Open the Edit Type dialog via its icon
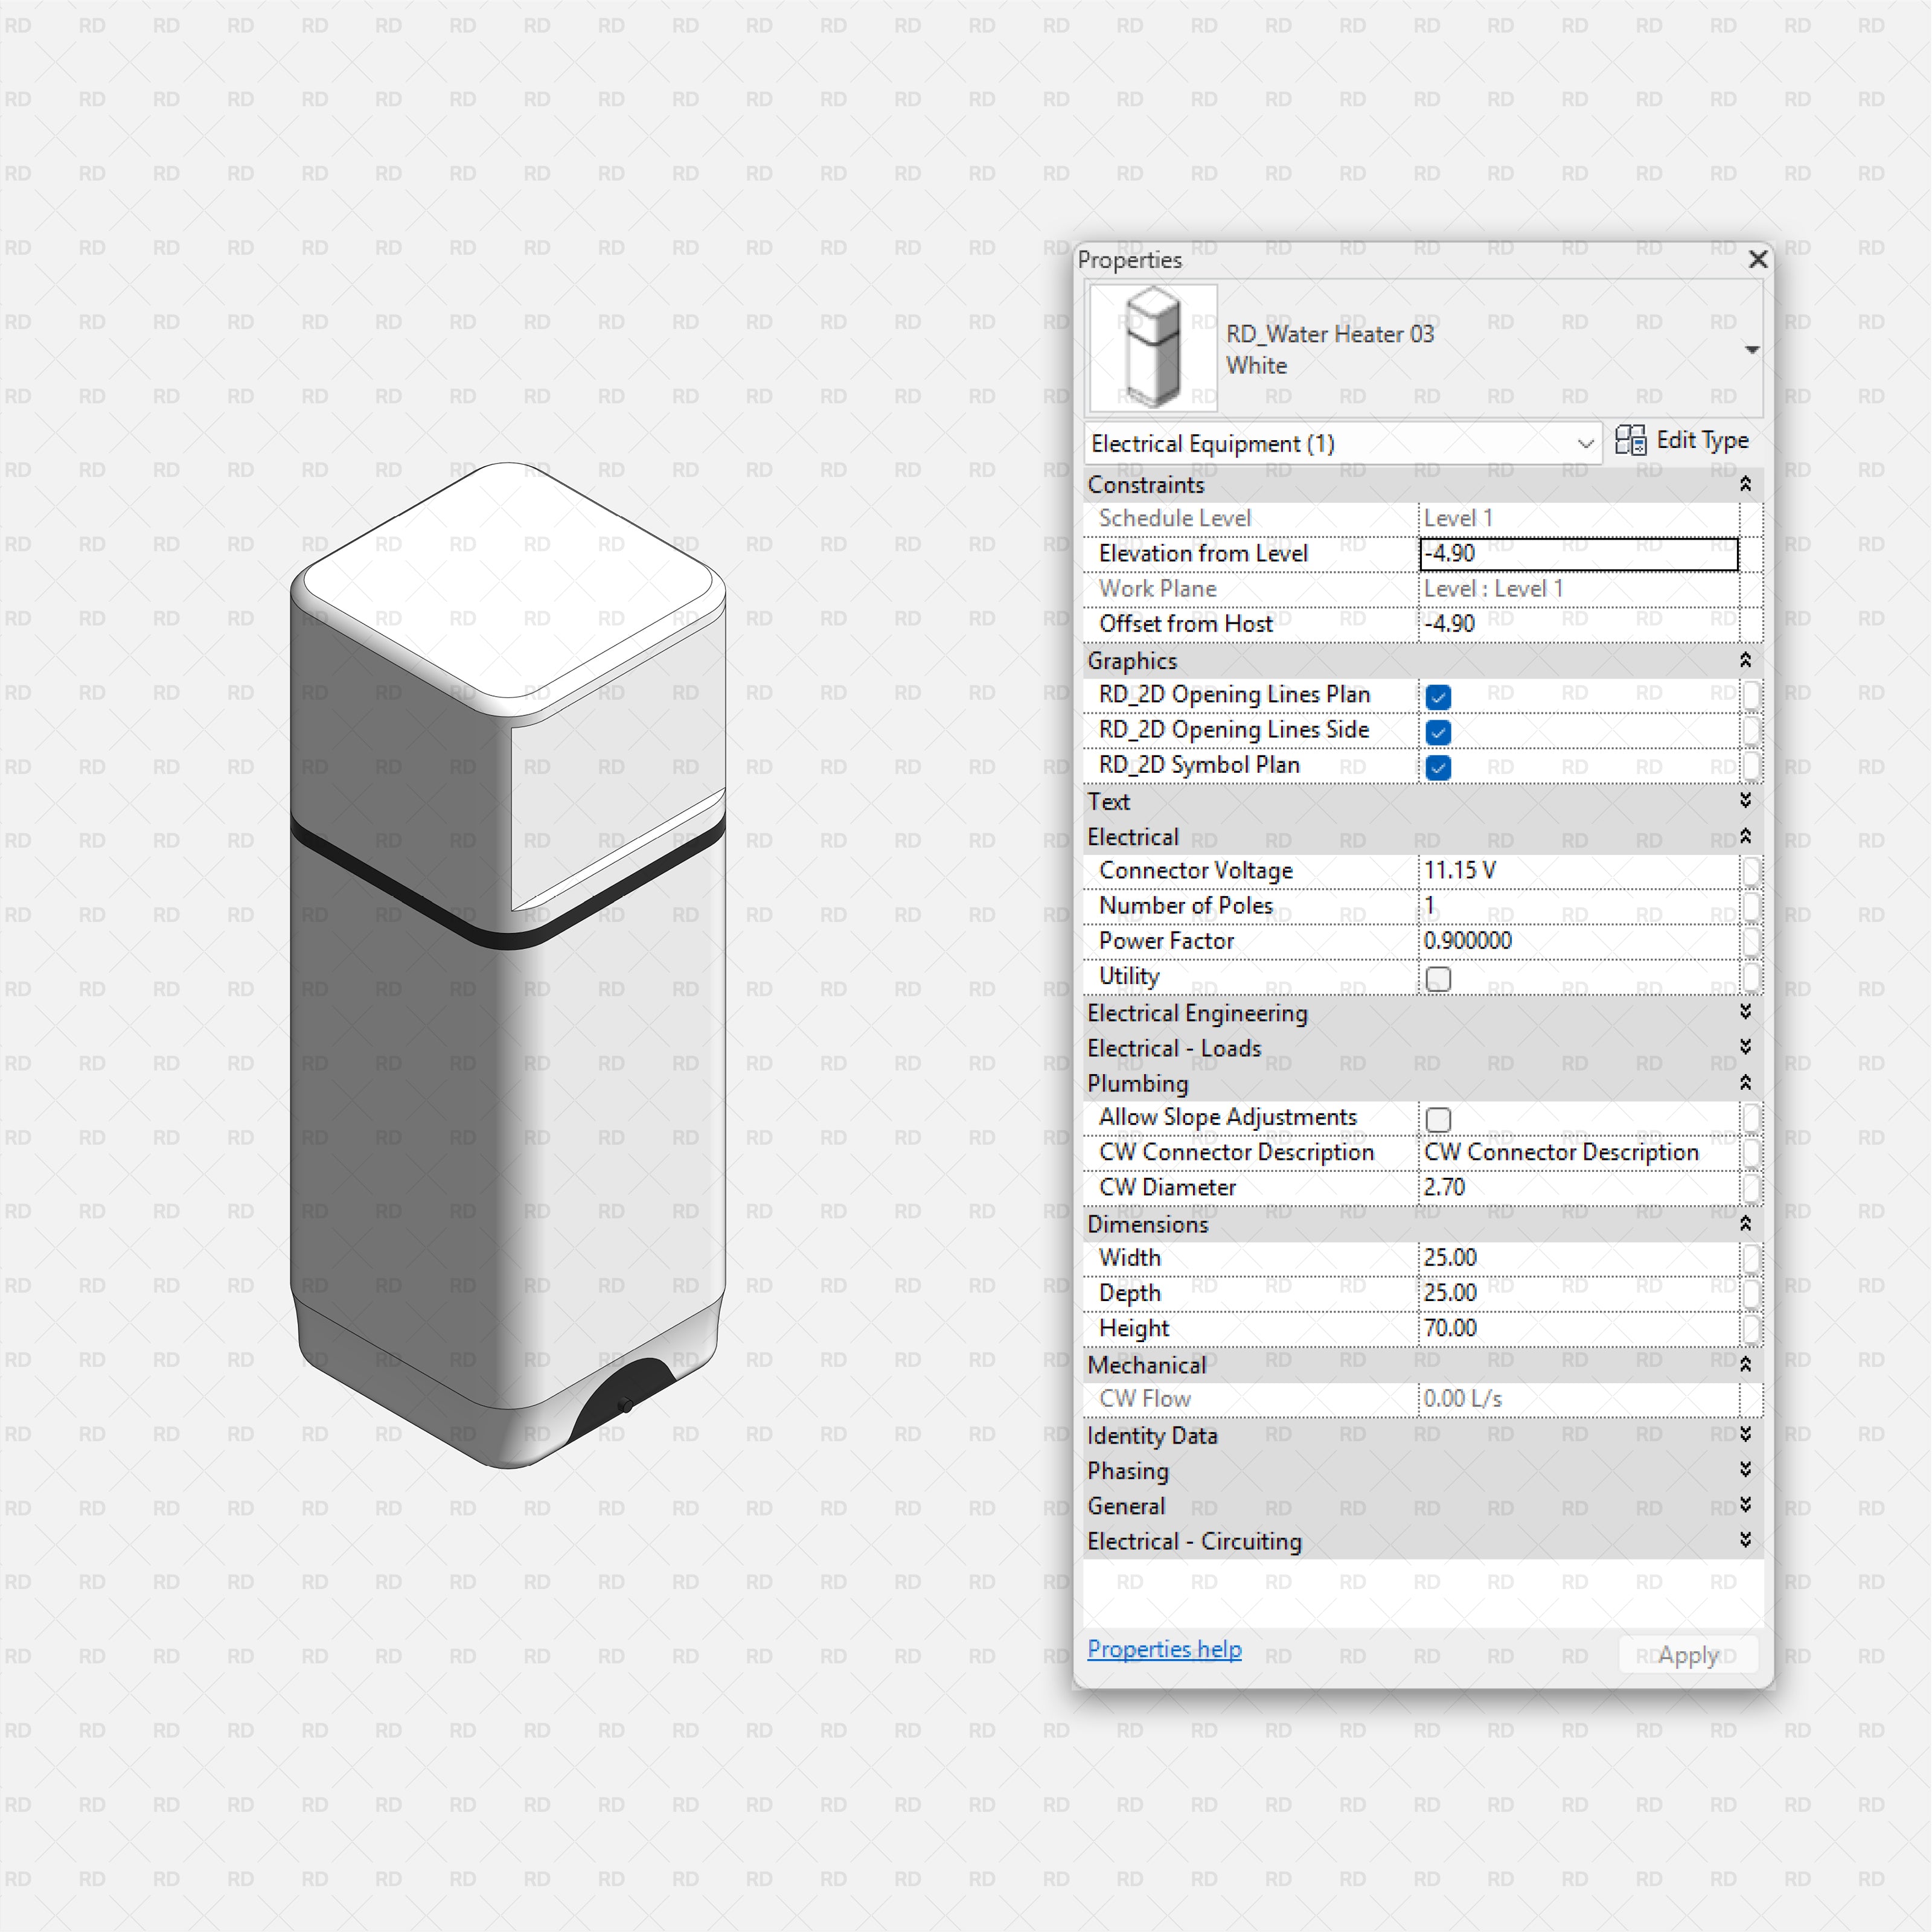This screenshot has height=1932, width=1932. pyautogui.click(x=1630, y=440)
